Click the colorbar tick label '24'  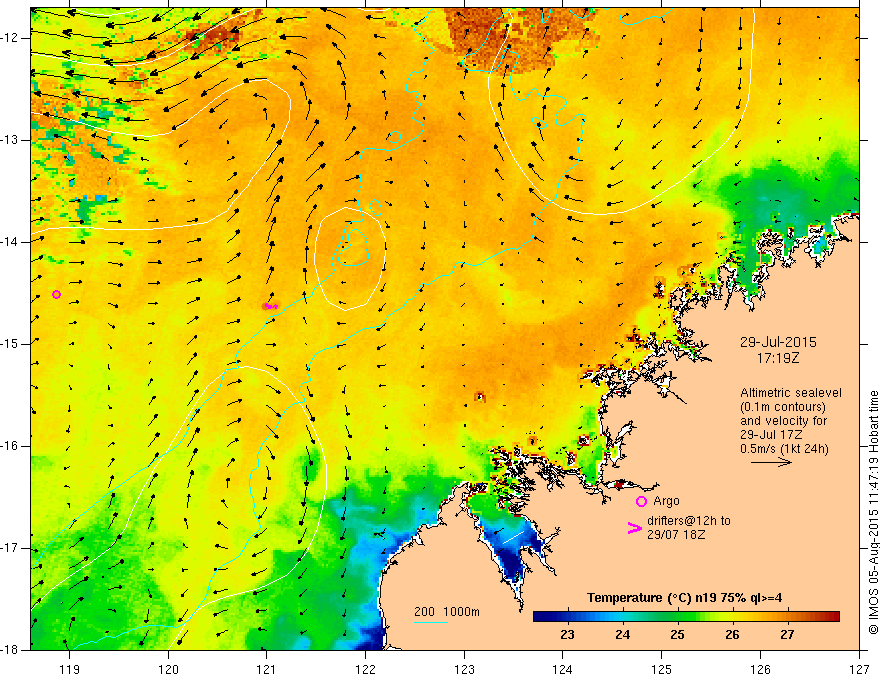(622, 635)
